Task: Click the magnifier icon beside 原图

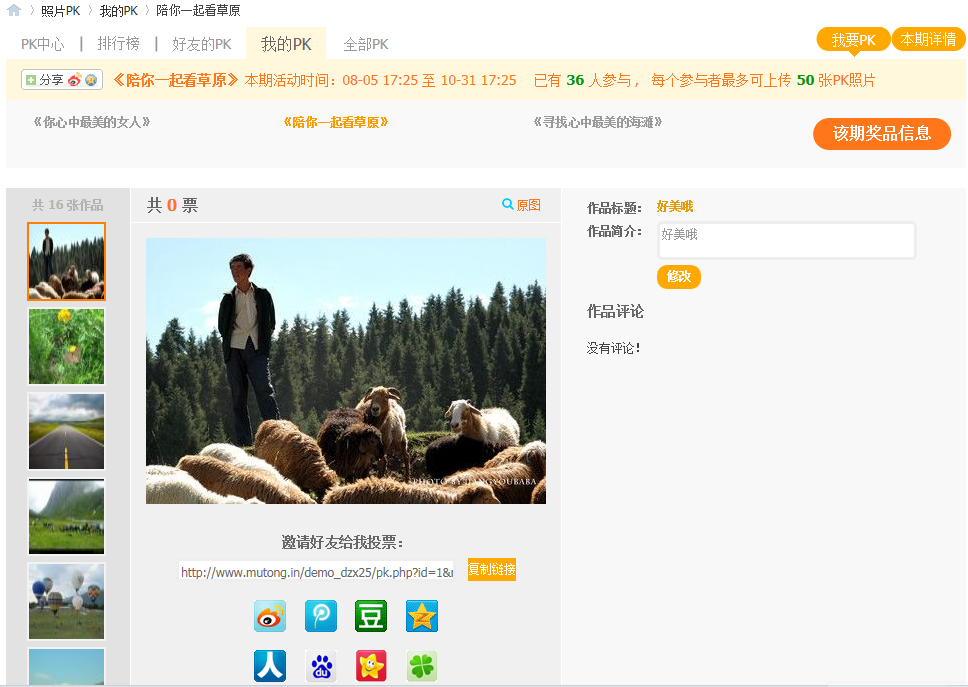Action: (x=507, y=204)
